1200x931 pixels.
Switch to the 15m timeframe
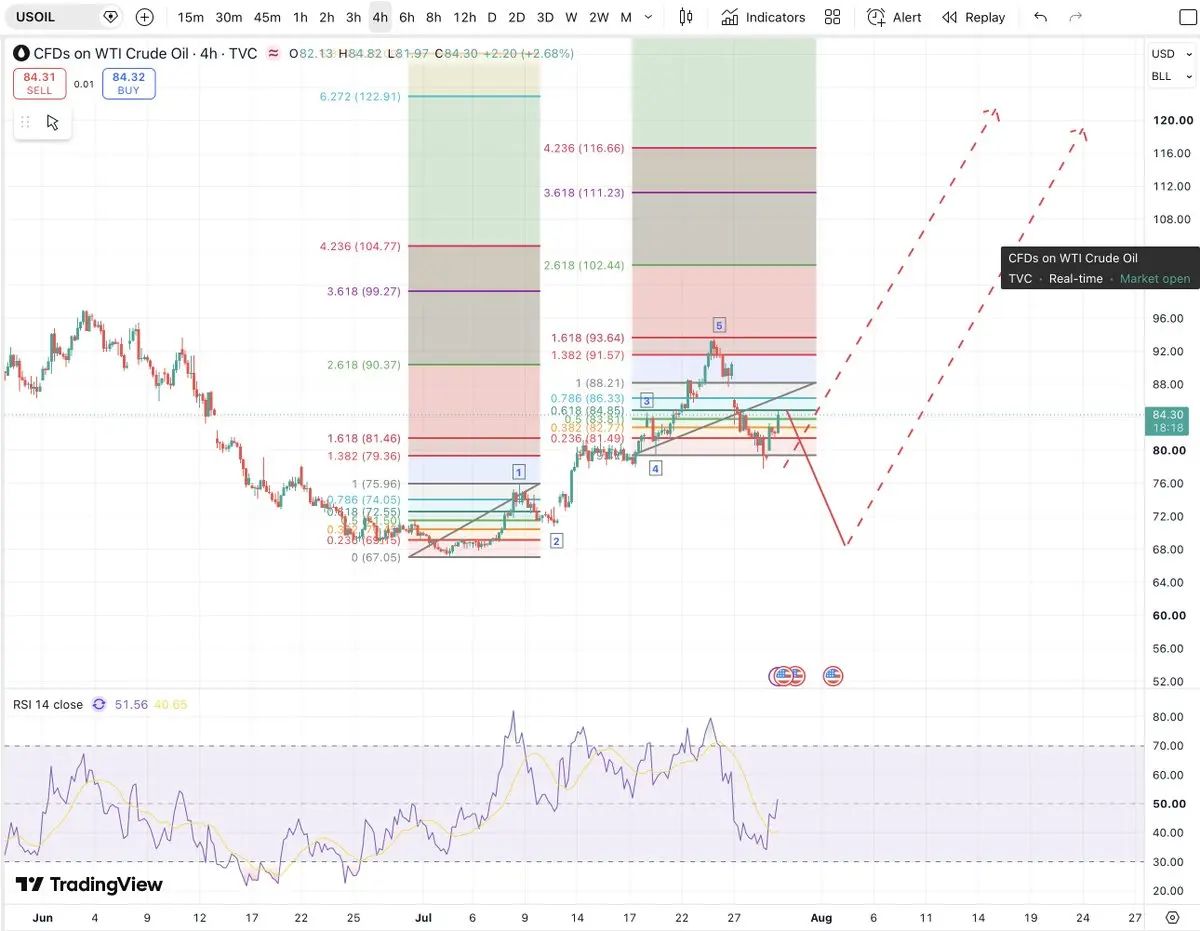(x=190, y=17)
